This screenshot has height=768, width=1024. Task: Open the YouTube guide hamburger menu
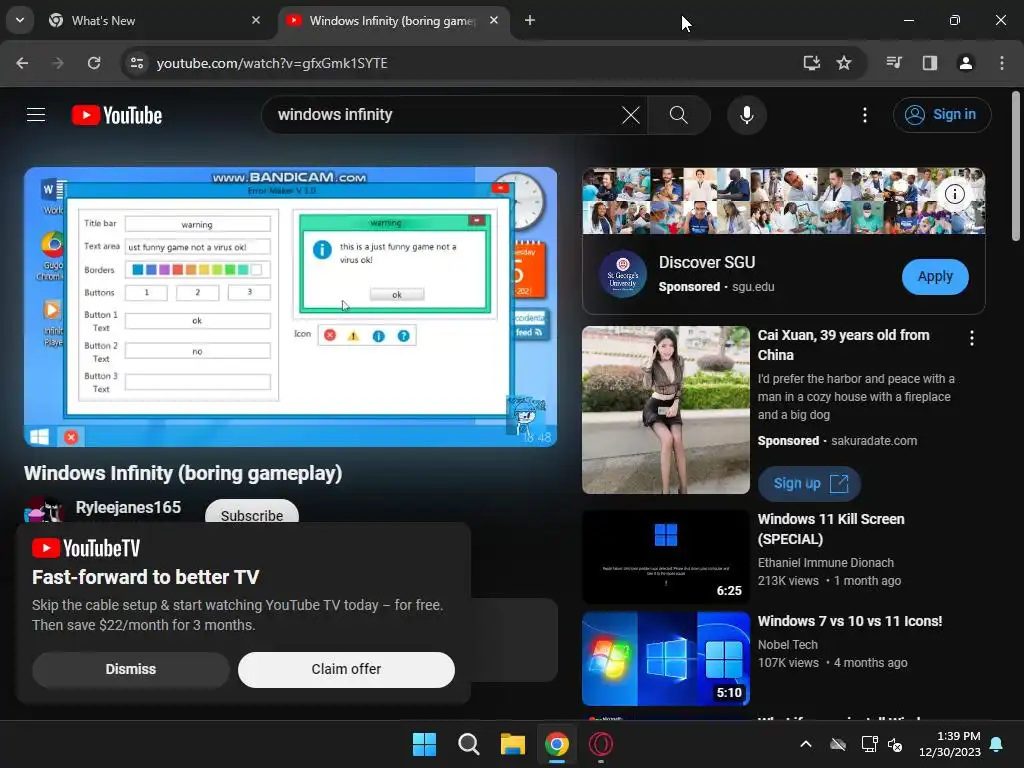pyautogui.click(x=36, y=115)
